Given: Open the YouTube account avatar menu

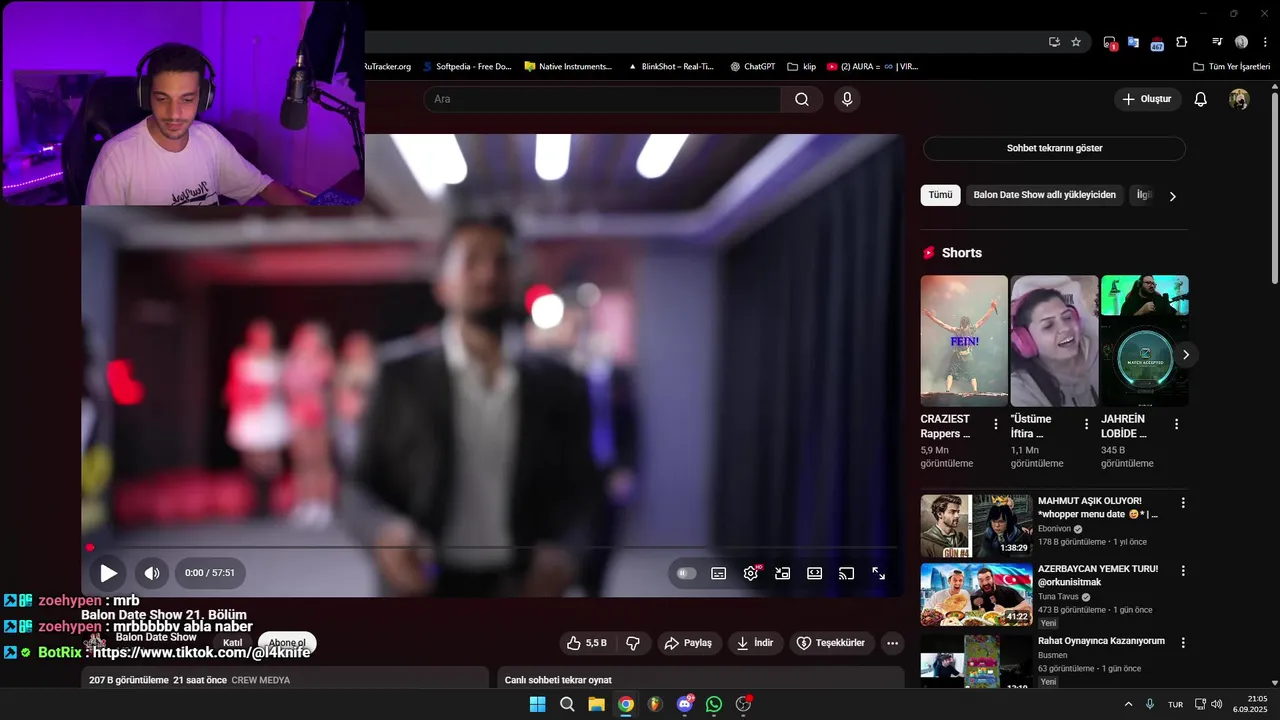Looking at the screenshot, I should pyautogui.click(x=1239, y=99).
